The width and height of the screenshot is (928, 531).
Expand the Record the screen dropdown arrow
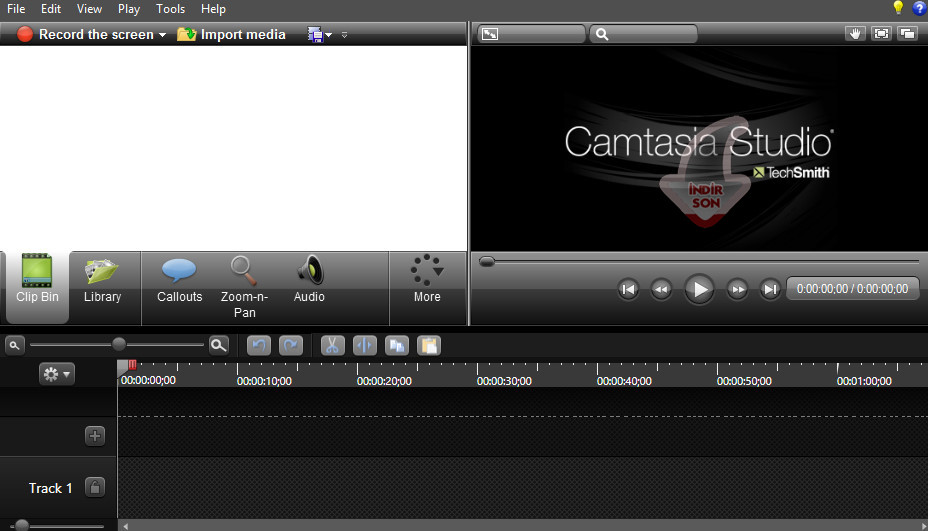click(162, 35)
